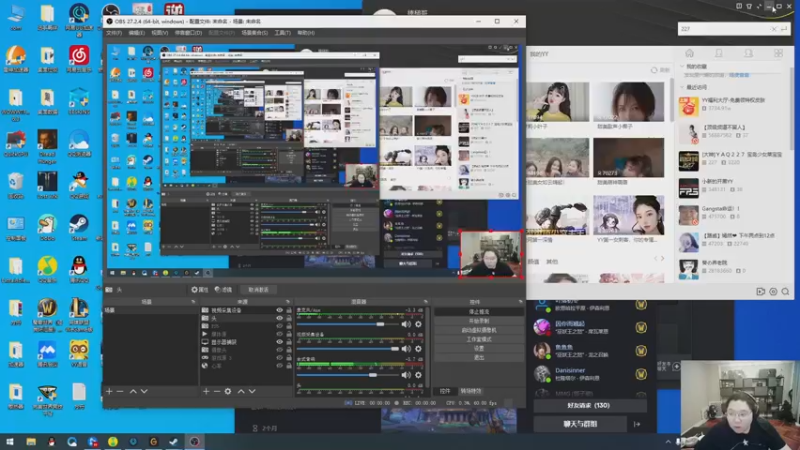Image resolution: width=800 pixels, height=450 pixels.
Task: Float the 场景 dock via its header icon
Action: point(193,302)
